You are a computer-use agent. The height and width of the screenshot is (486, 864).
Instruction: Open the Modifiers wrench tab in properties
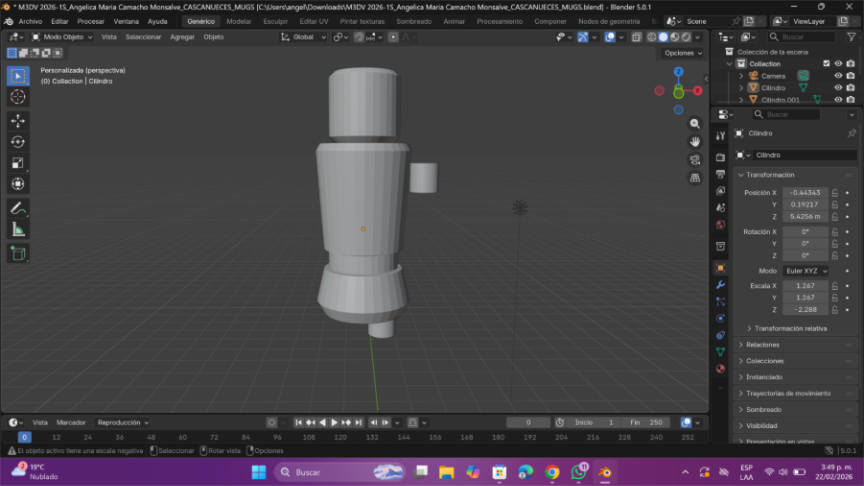pyautogui.click(x=720, y=285)
